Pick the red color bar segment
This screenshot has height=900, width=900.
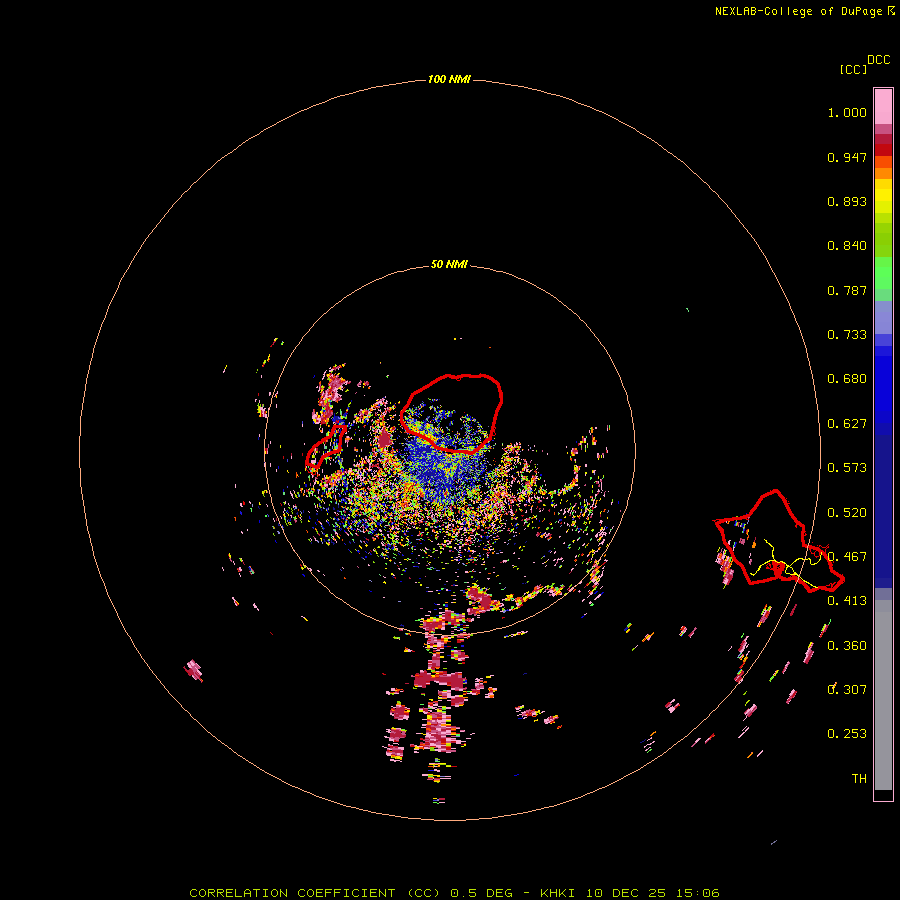tap(883, 150)
